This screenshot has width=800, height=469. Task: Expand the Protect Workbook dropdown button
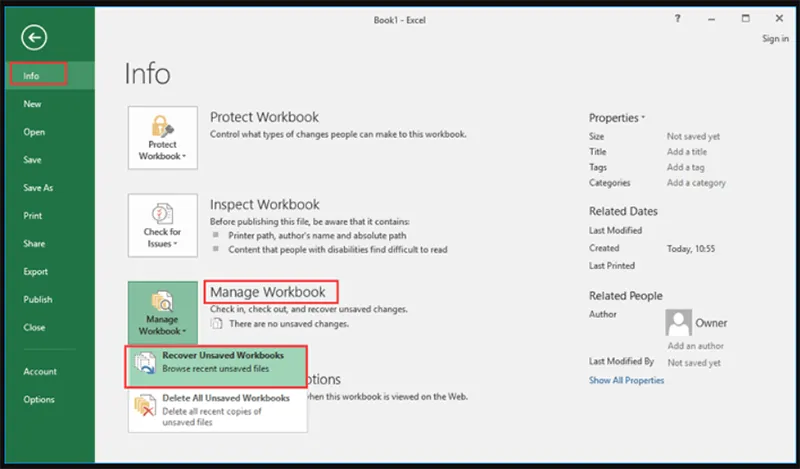tap(163, 138)
